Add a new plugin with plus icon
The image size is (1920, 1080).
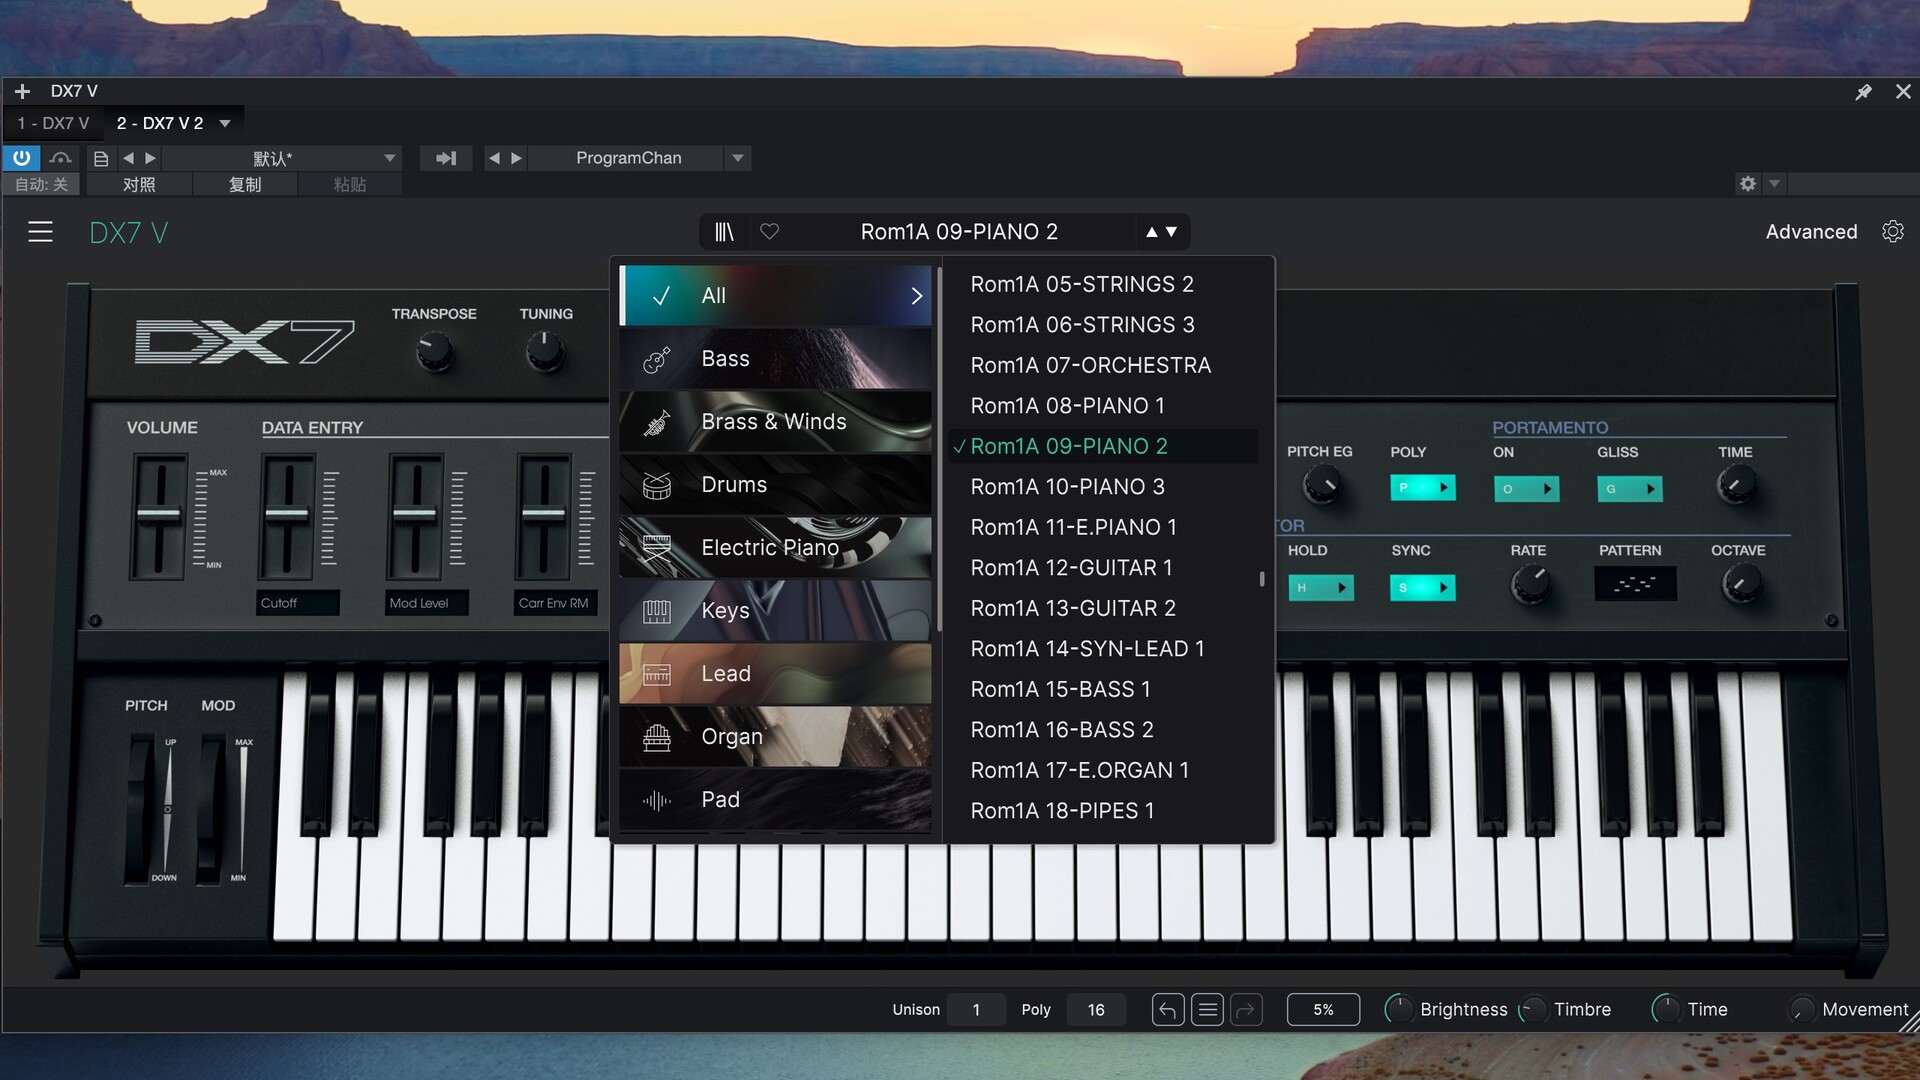(x=22, y=91)
